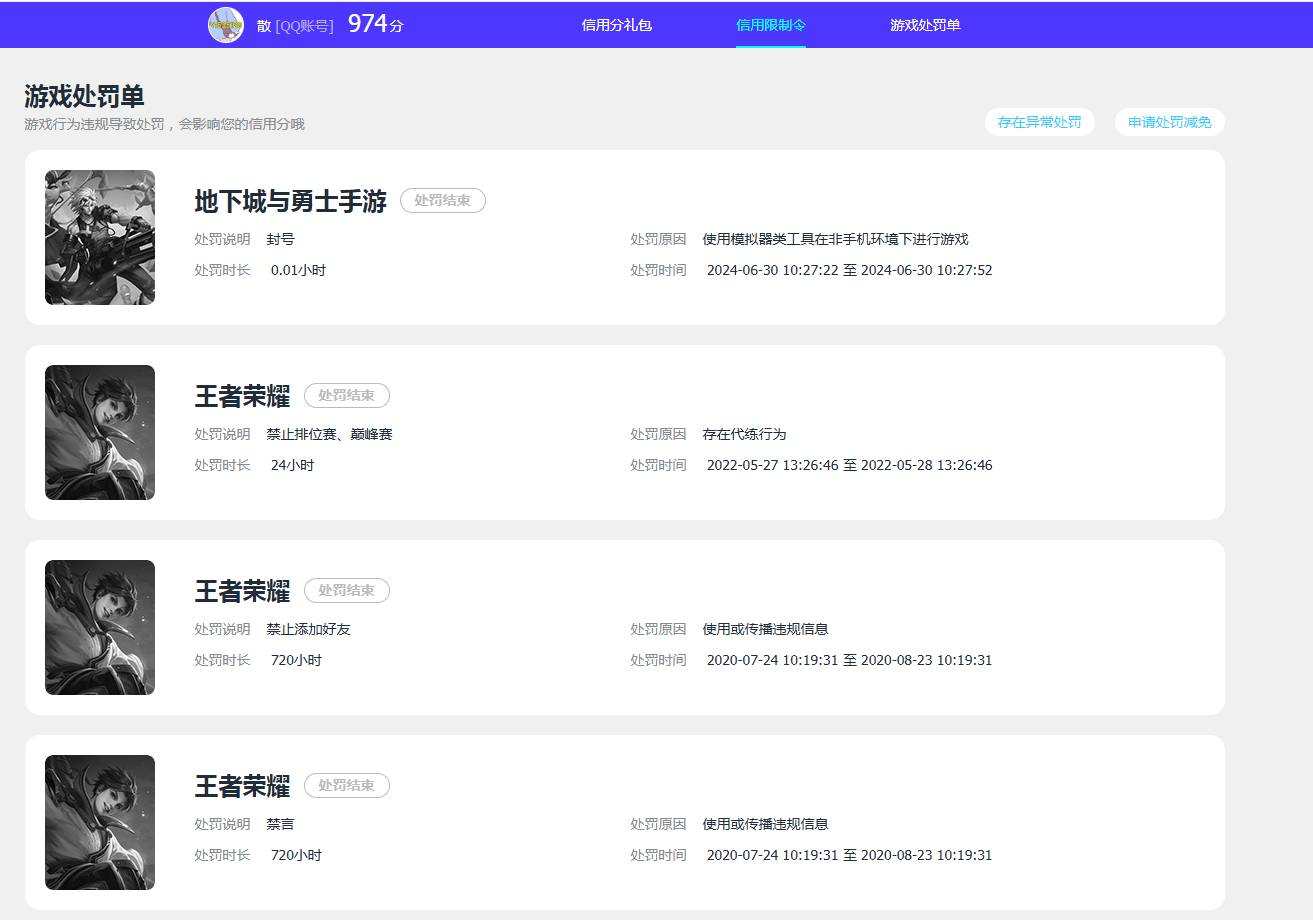1313x920 pixels.
Task: Click 处罚结束 badge beside 地下城与勇士手游
Action: pos(443,200)
